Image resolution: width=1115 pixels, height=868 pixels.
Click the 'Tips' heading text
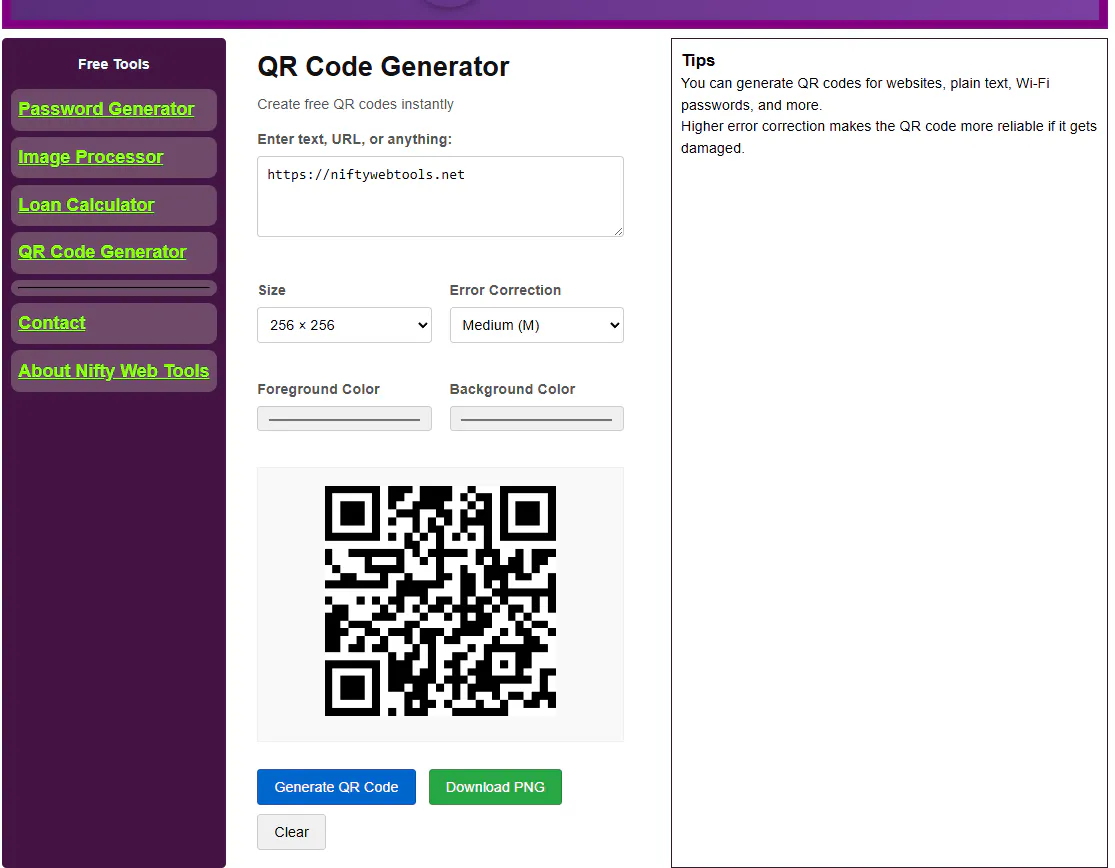pyautogui.click(x=698, y=60)
